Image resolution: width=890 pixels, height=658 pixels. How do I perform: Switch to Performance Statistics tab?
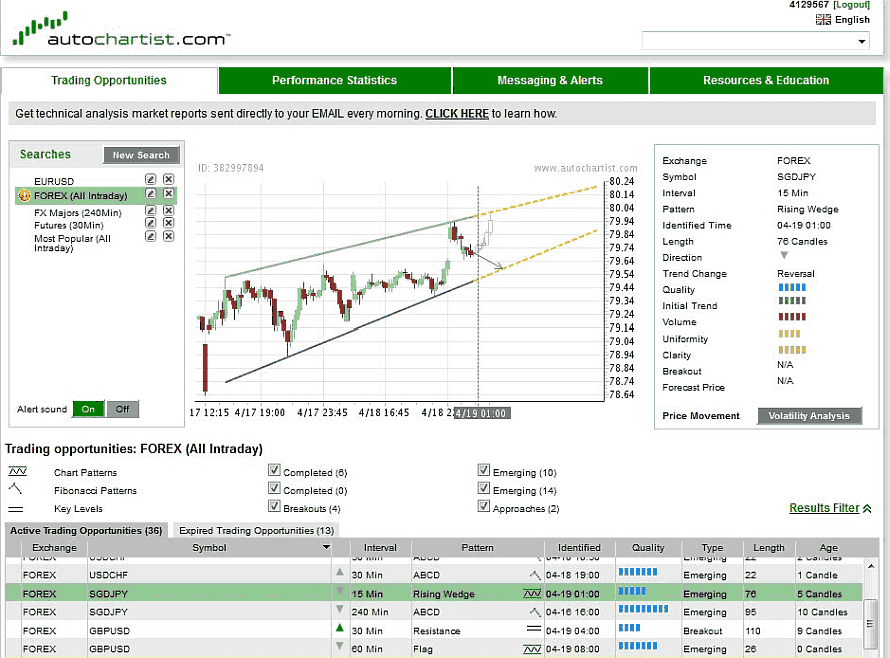(334, 80)
